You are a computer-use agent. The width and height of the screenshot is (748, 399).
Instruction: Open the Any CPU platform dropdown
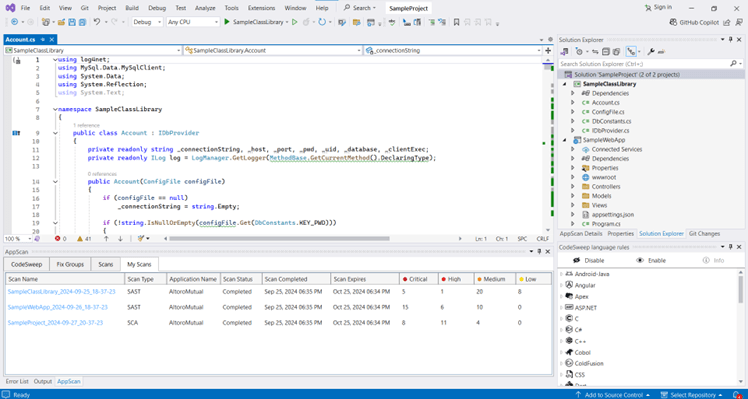[x=193, y=22]
